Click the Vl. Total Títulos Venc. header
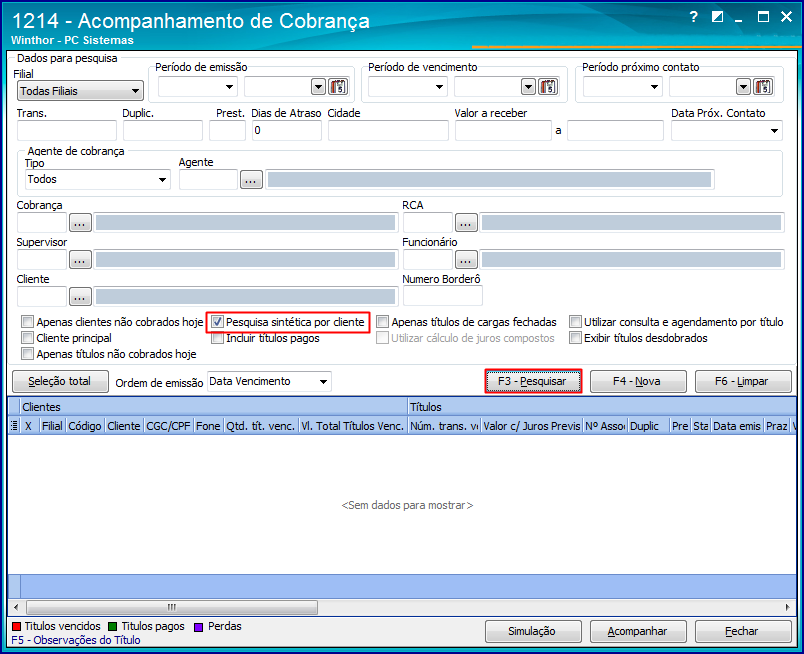804x654 pixels. [x=352, y=426]
